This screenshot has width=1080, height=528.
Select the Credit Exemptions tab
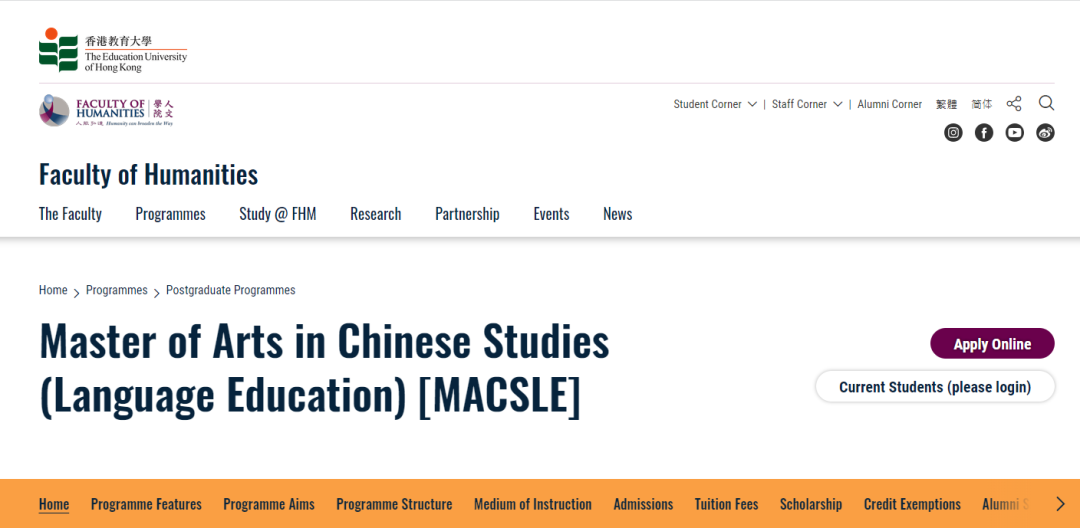[x=912, y=505]
